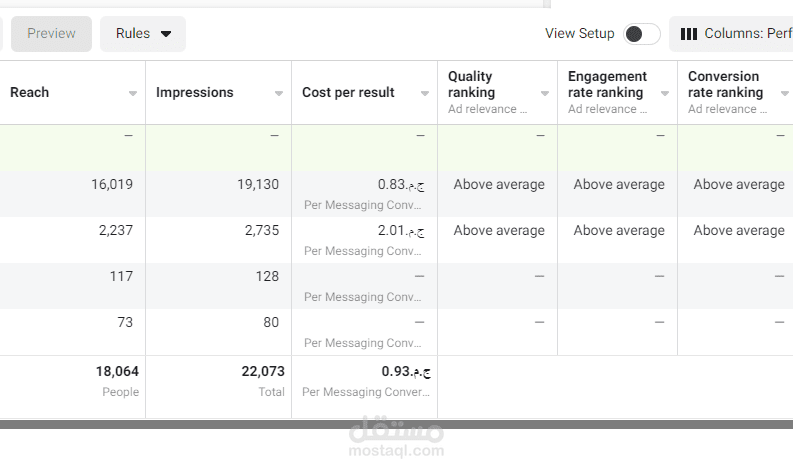Open the Rules dropdown menu

click(x=143, y=34)
